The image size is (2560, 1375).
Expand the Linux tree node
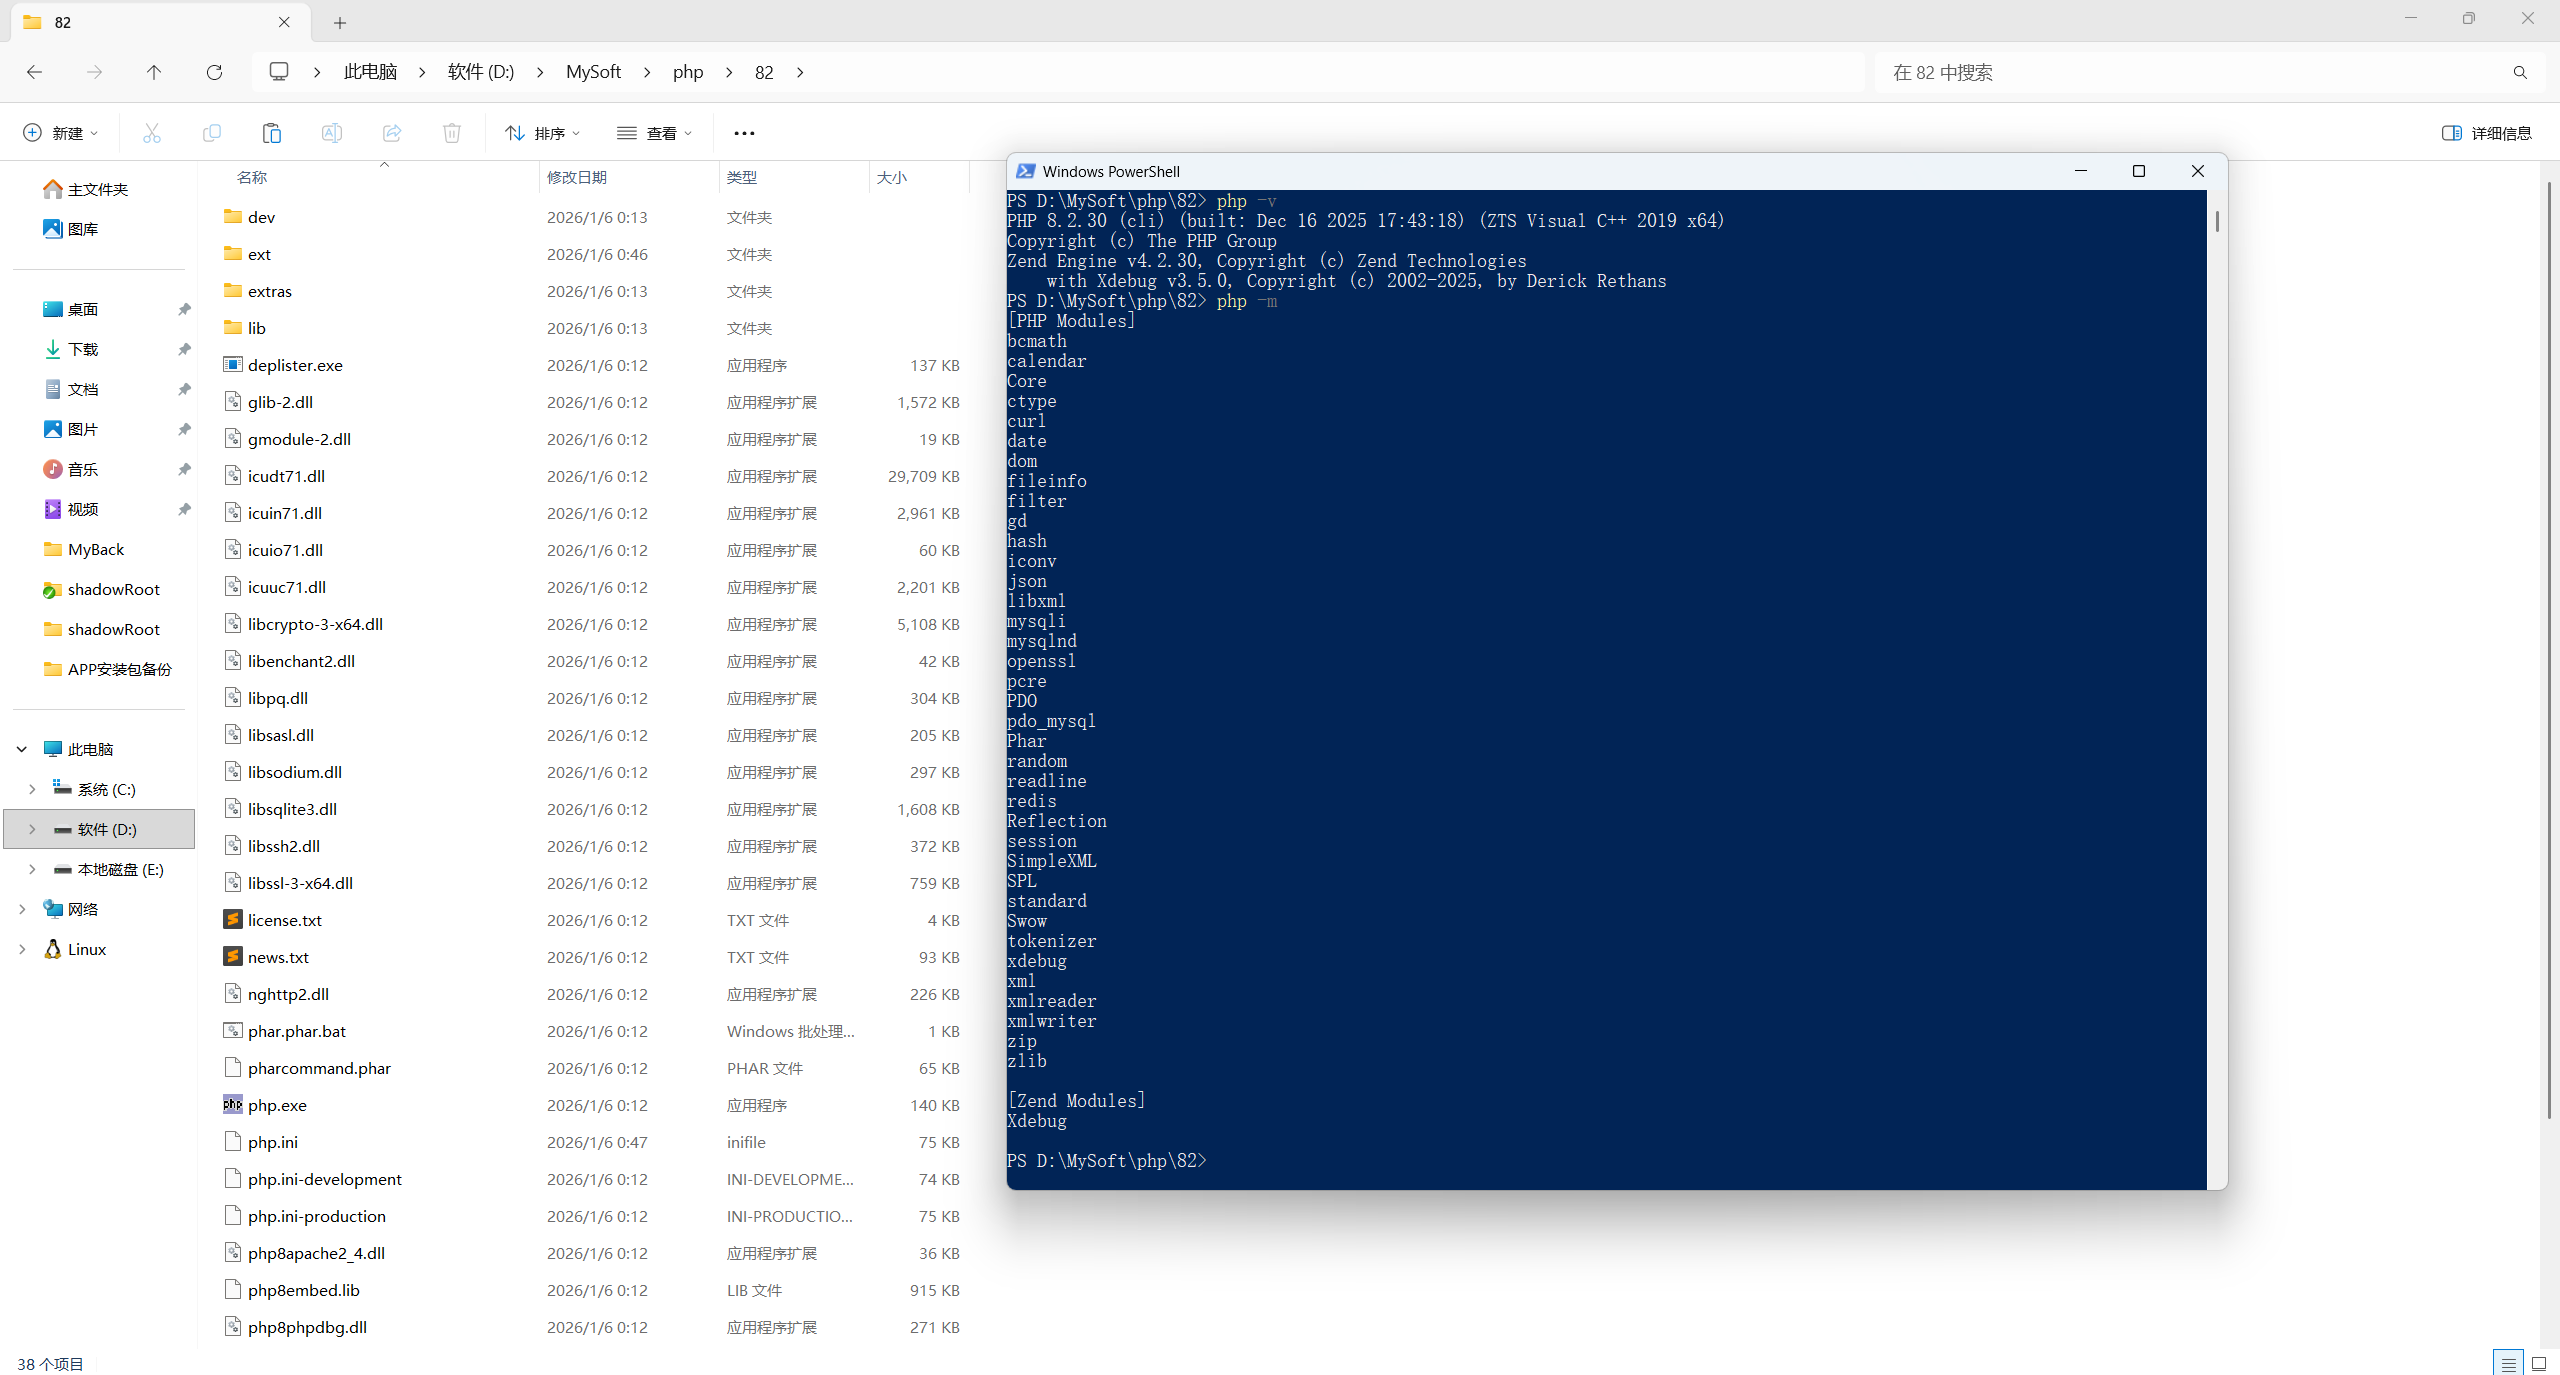(22, 949)
